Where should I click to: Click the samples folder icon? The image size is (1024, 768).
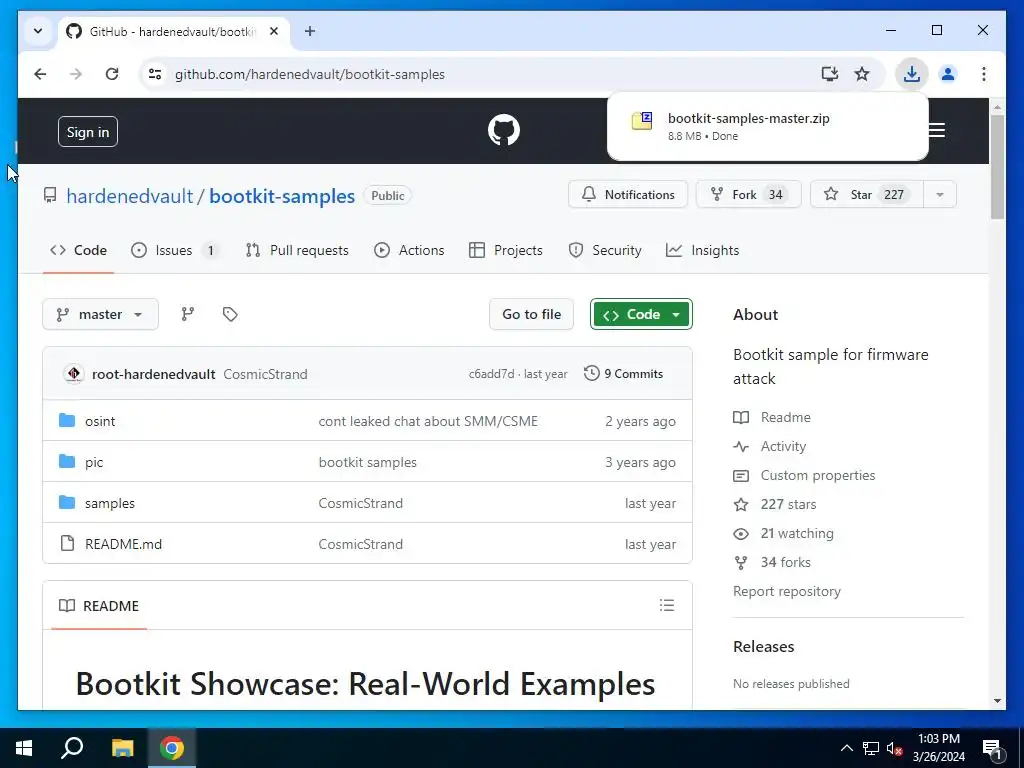pos(67,502)
